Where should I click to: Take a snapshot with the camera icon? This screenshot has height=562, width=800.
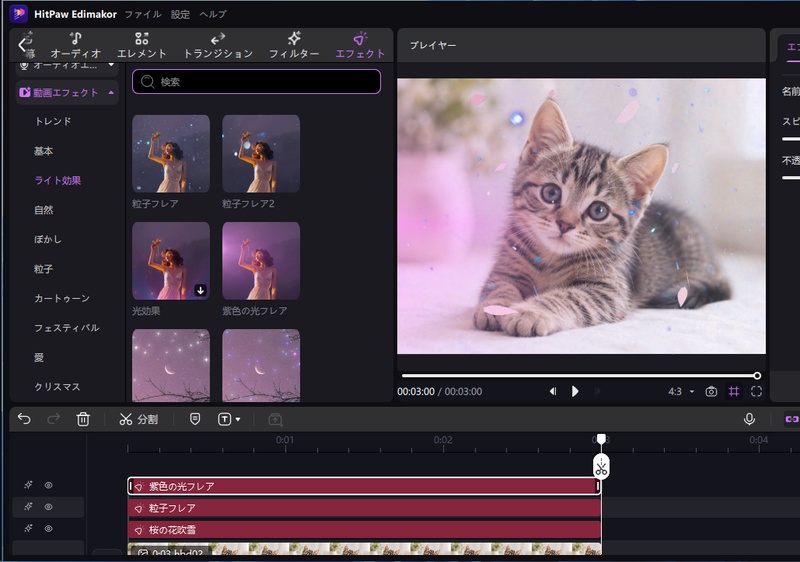[x=711, y=391]
